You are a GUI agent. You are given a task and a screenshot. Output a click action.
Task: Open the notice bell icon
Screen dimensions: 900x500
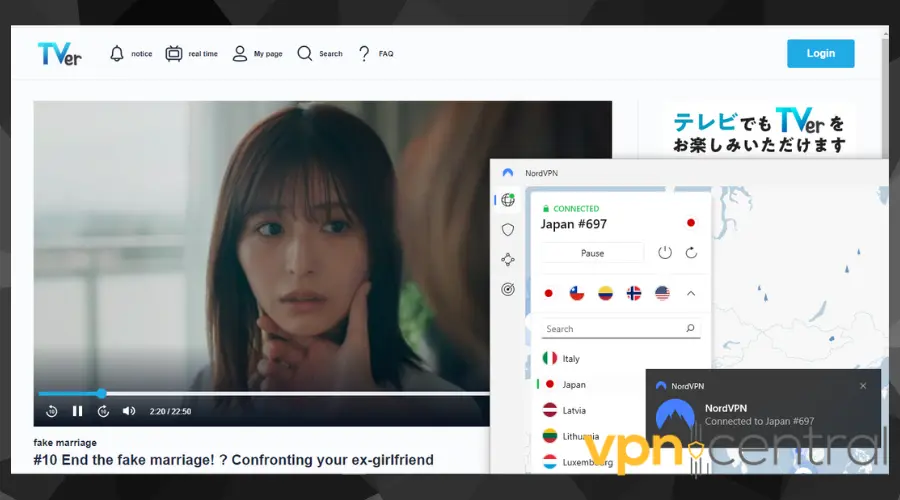(117, 53)
